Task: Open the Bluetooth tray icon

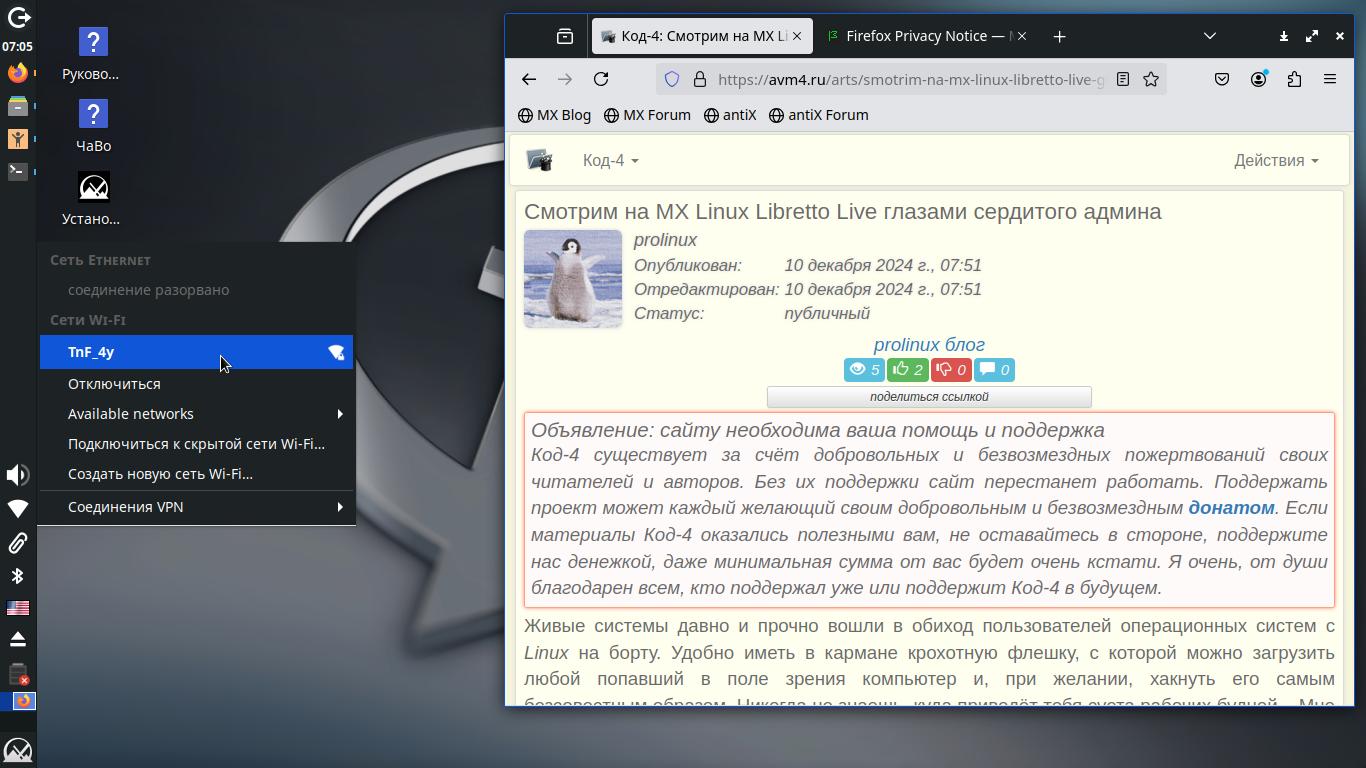Action: [x=17, y=576]
